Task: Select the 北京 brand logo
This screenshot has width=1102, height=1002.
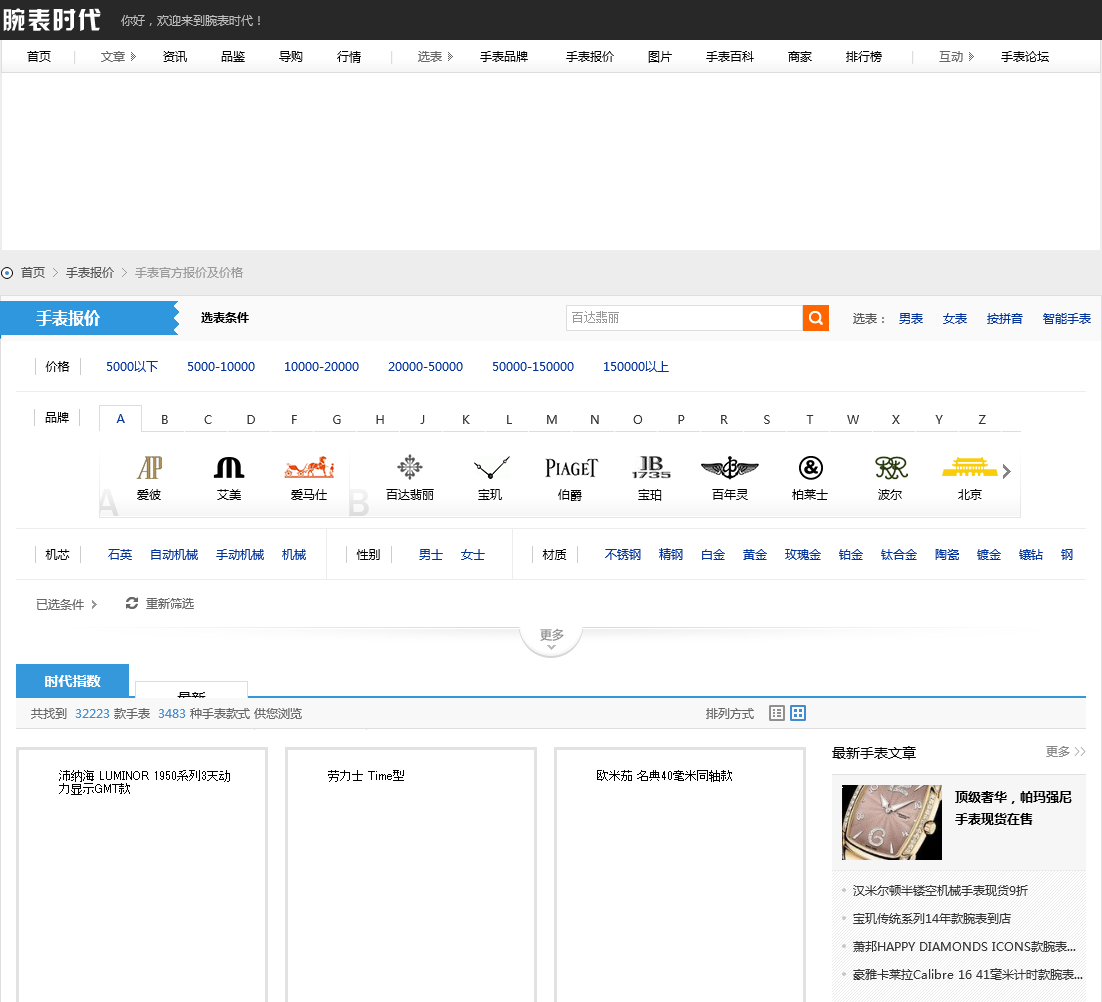Action: [x=970, y=467]
